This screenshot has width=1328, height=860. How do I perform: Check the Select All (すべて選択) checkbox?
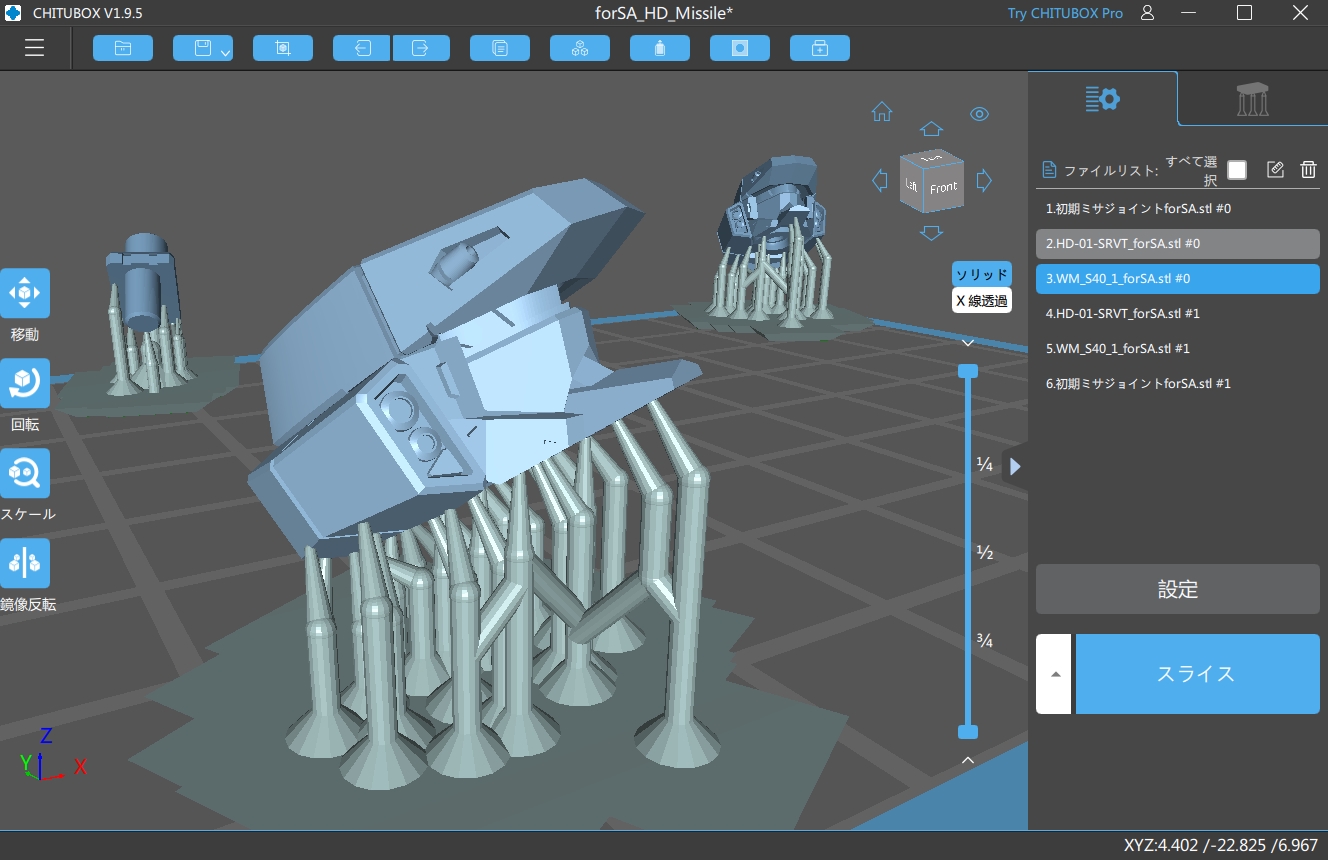coord(1237,170)
